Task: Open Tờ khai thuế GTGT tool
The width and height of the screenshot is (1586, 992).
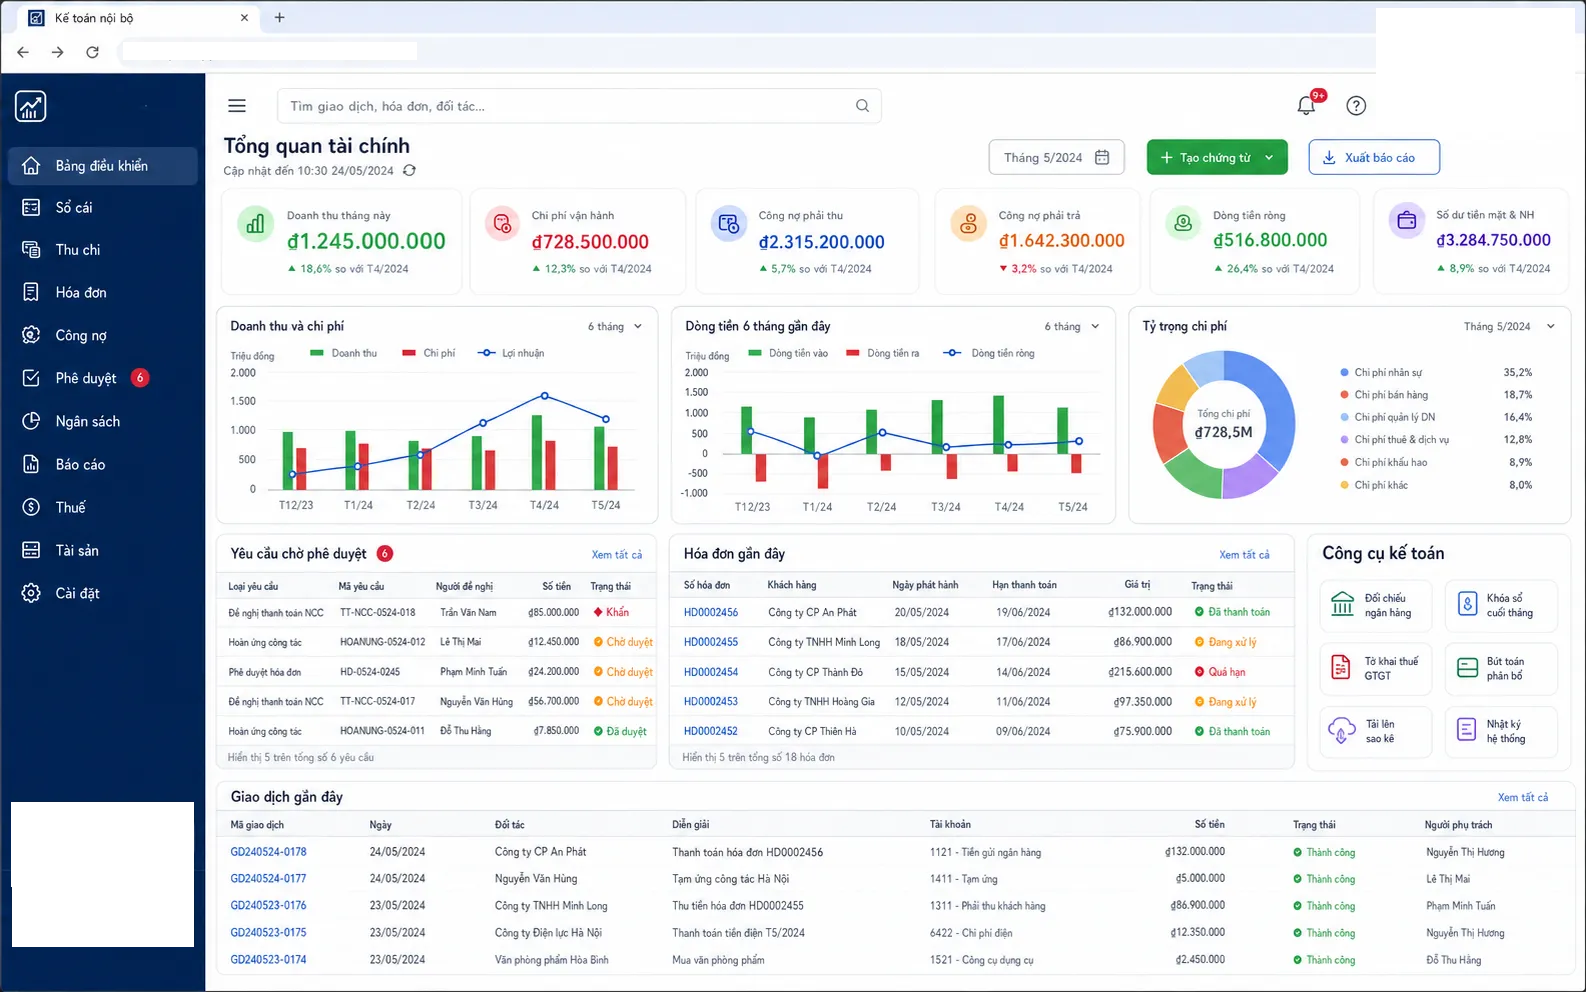Action: pos(1377,668)
